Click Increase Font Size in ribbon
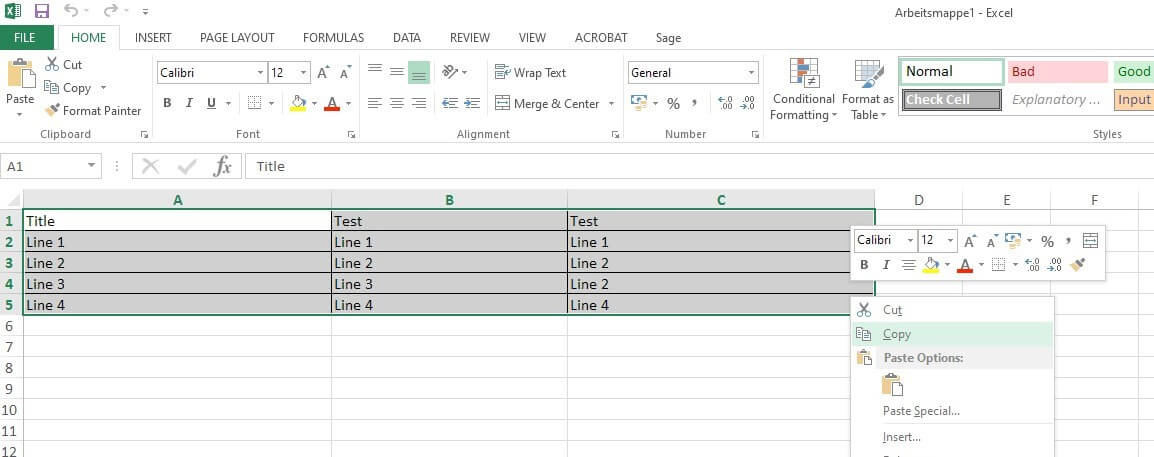The height and width of the screenshot is (457, 1154). [x=323, y=73]
